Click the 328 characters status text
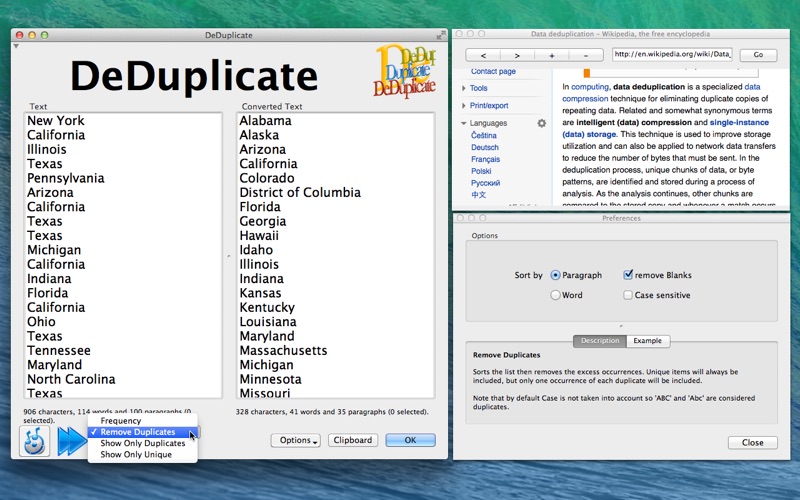Screen dimensions: 800x500 332,412
